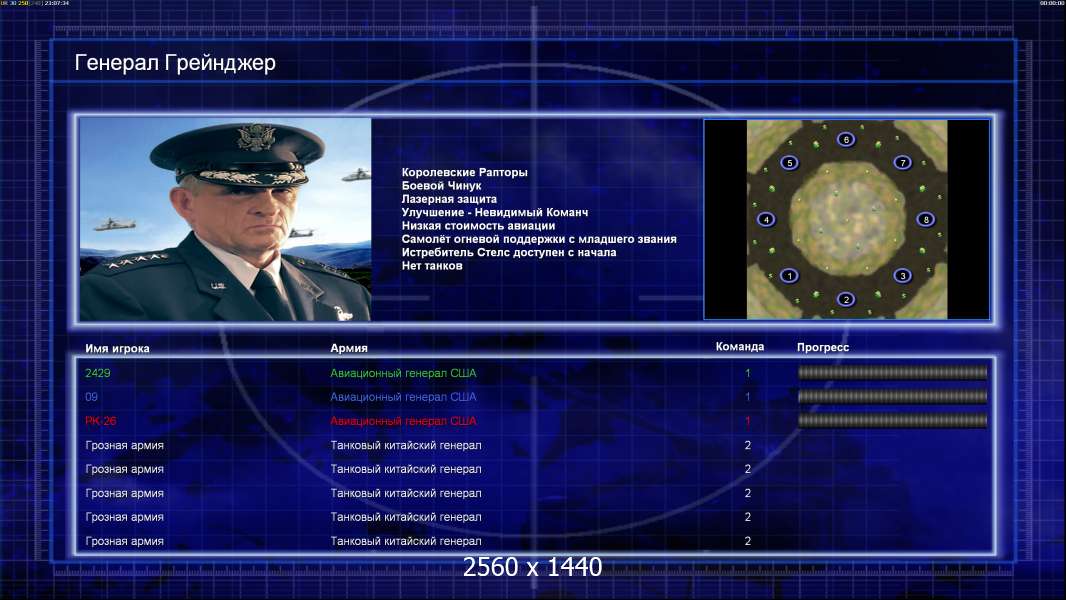This screenshot has height=600, width=1066.
Task: Select map start position marker 4
Action: click(x=766, y=219)
